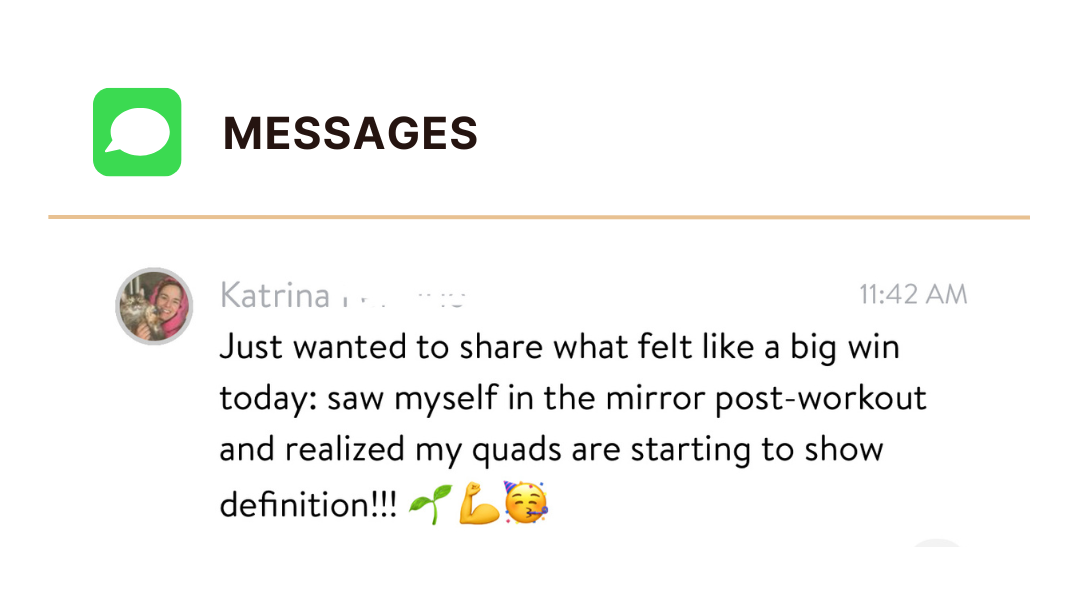Select the word "post-workout" in message
The width and height of the screenshot is (1080, 608).
tap(821, 399)
